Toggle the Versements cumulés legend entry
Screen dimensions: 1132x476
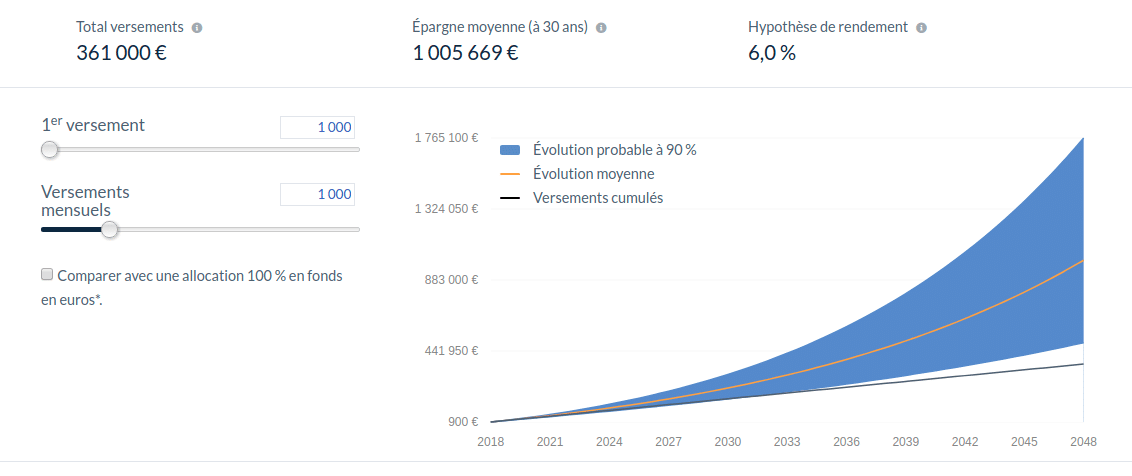point(581,198)
